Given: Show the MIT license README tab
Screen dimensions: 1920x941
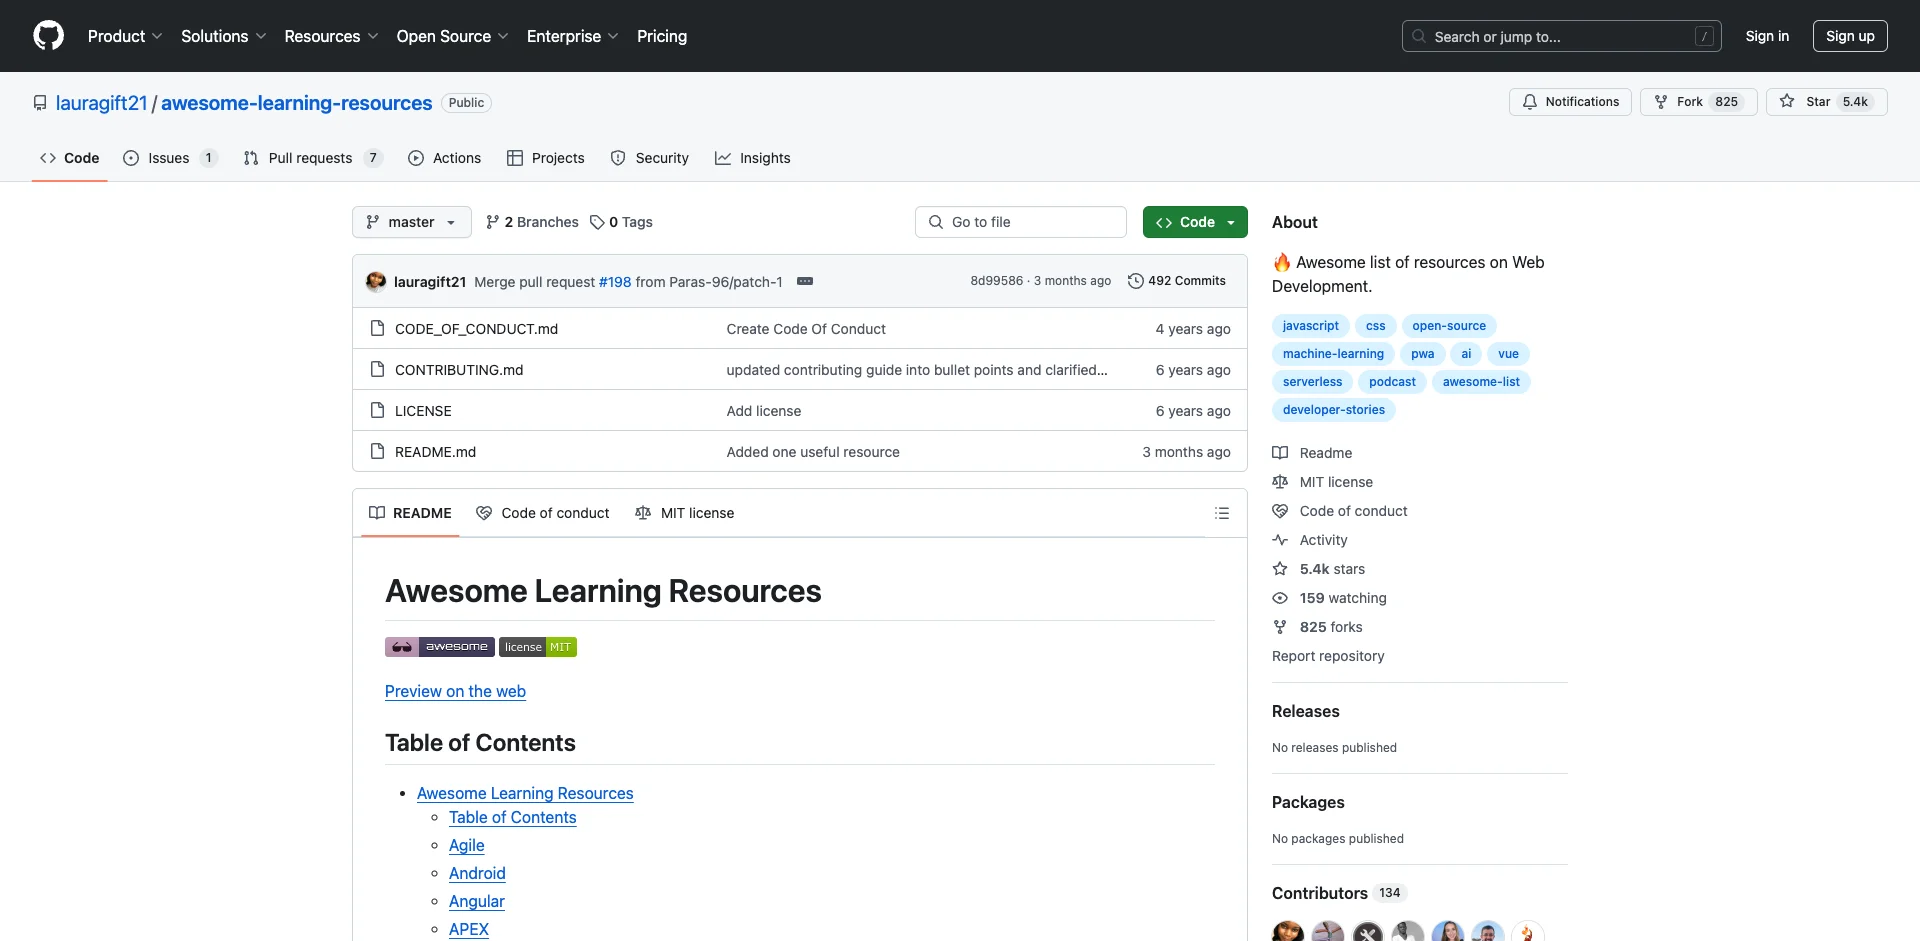Looking at the screenshot, I should coord(685,513).
